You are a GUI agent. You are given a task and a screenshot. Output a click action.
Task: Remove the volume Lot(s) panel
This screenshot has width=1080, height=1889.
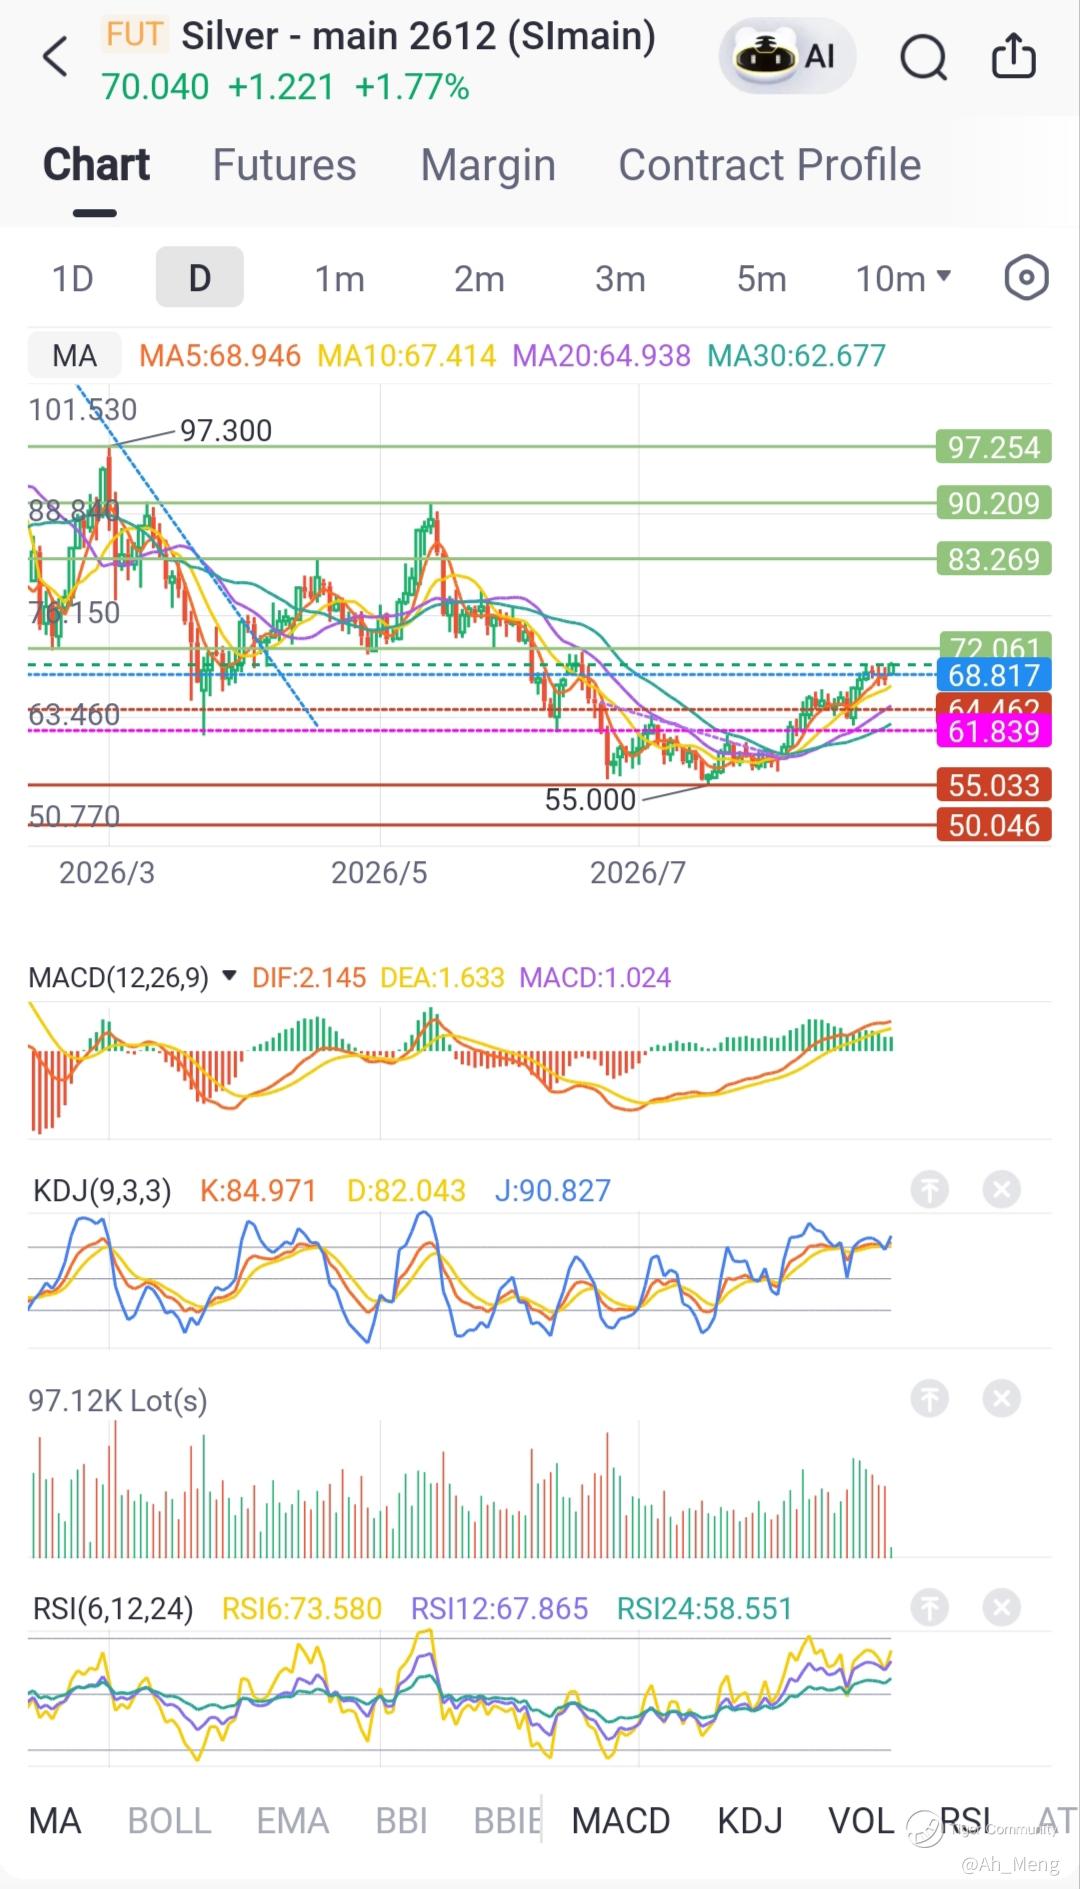(x=1001, y=1399)
